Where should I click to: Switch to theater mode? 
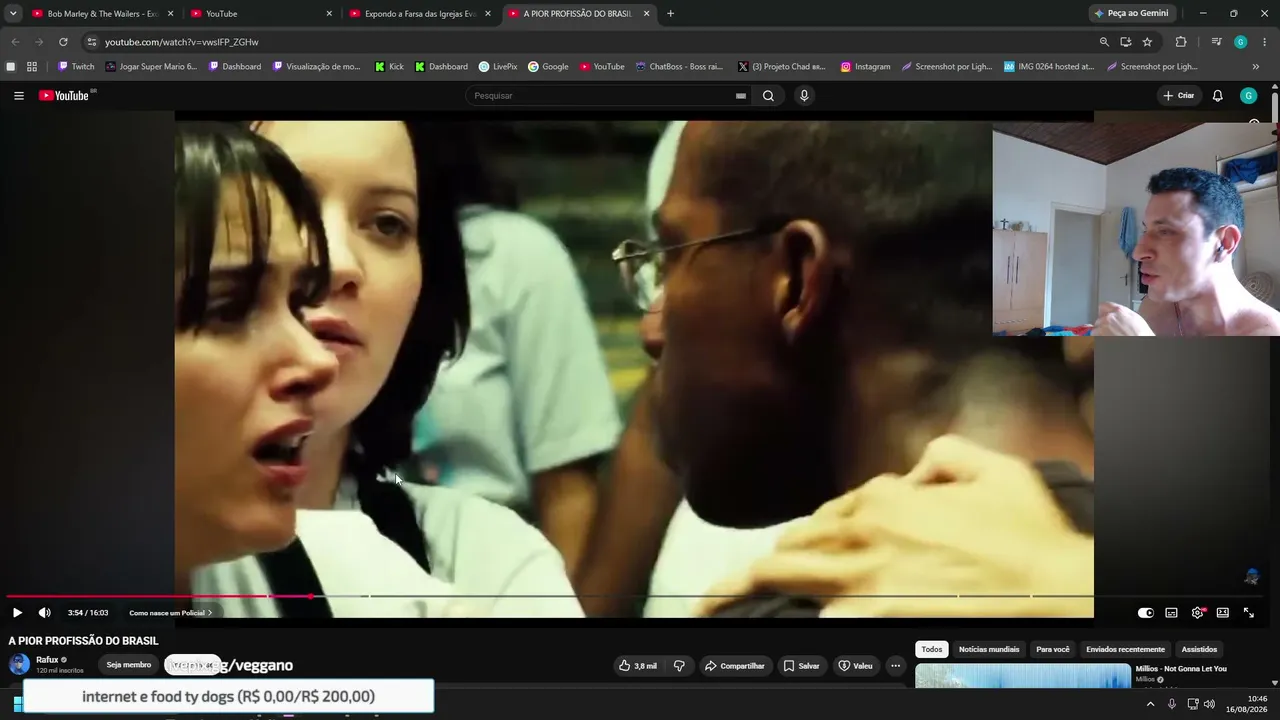point(1223,613)
